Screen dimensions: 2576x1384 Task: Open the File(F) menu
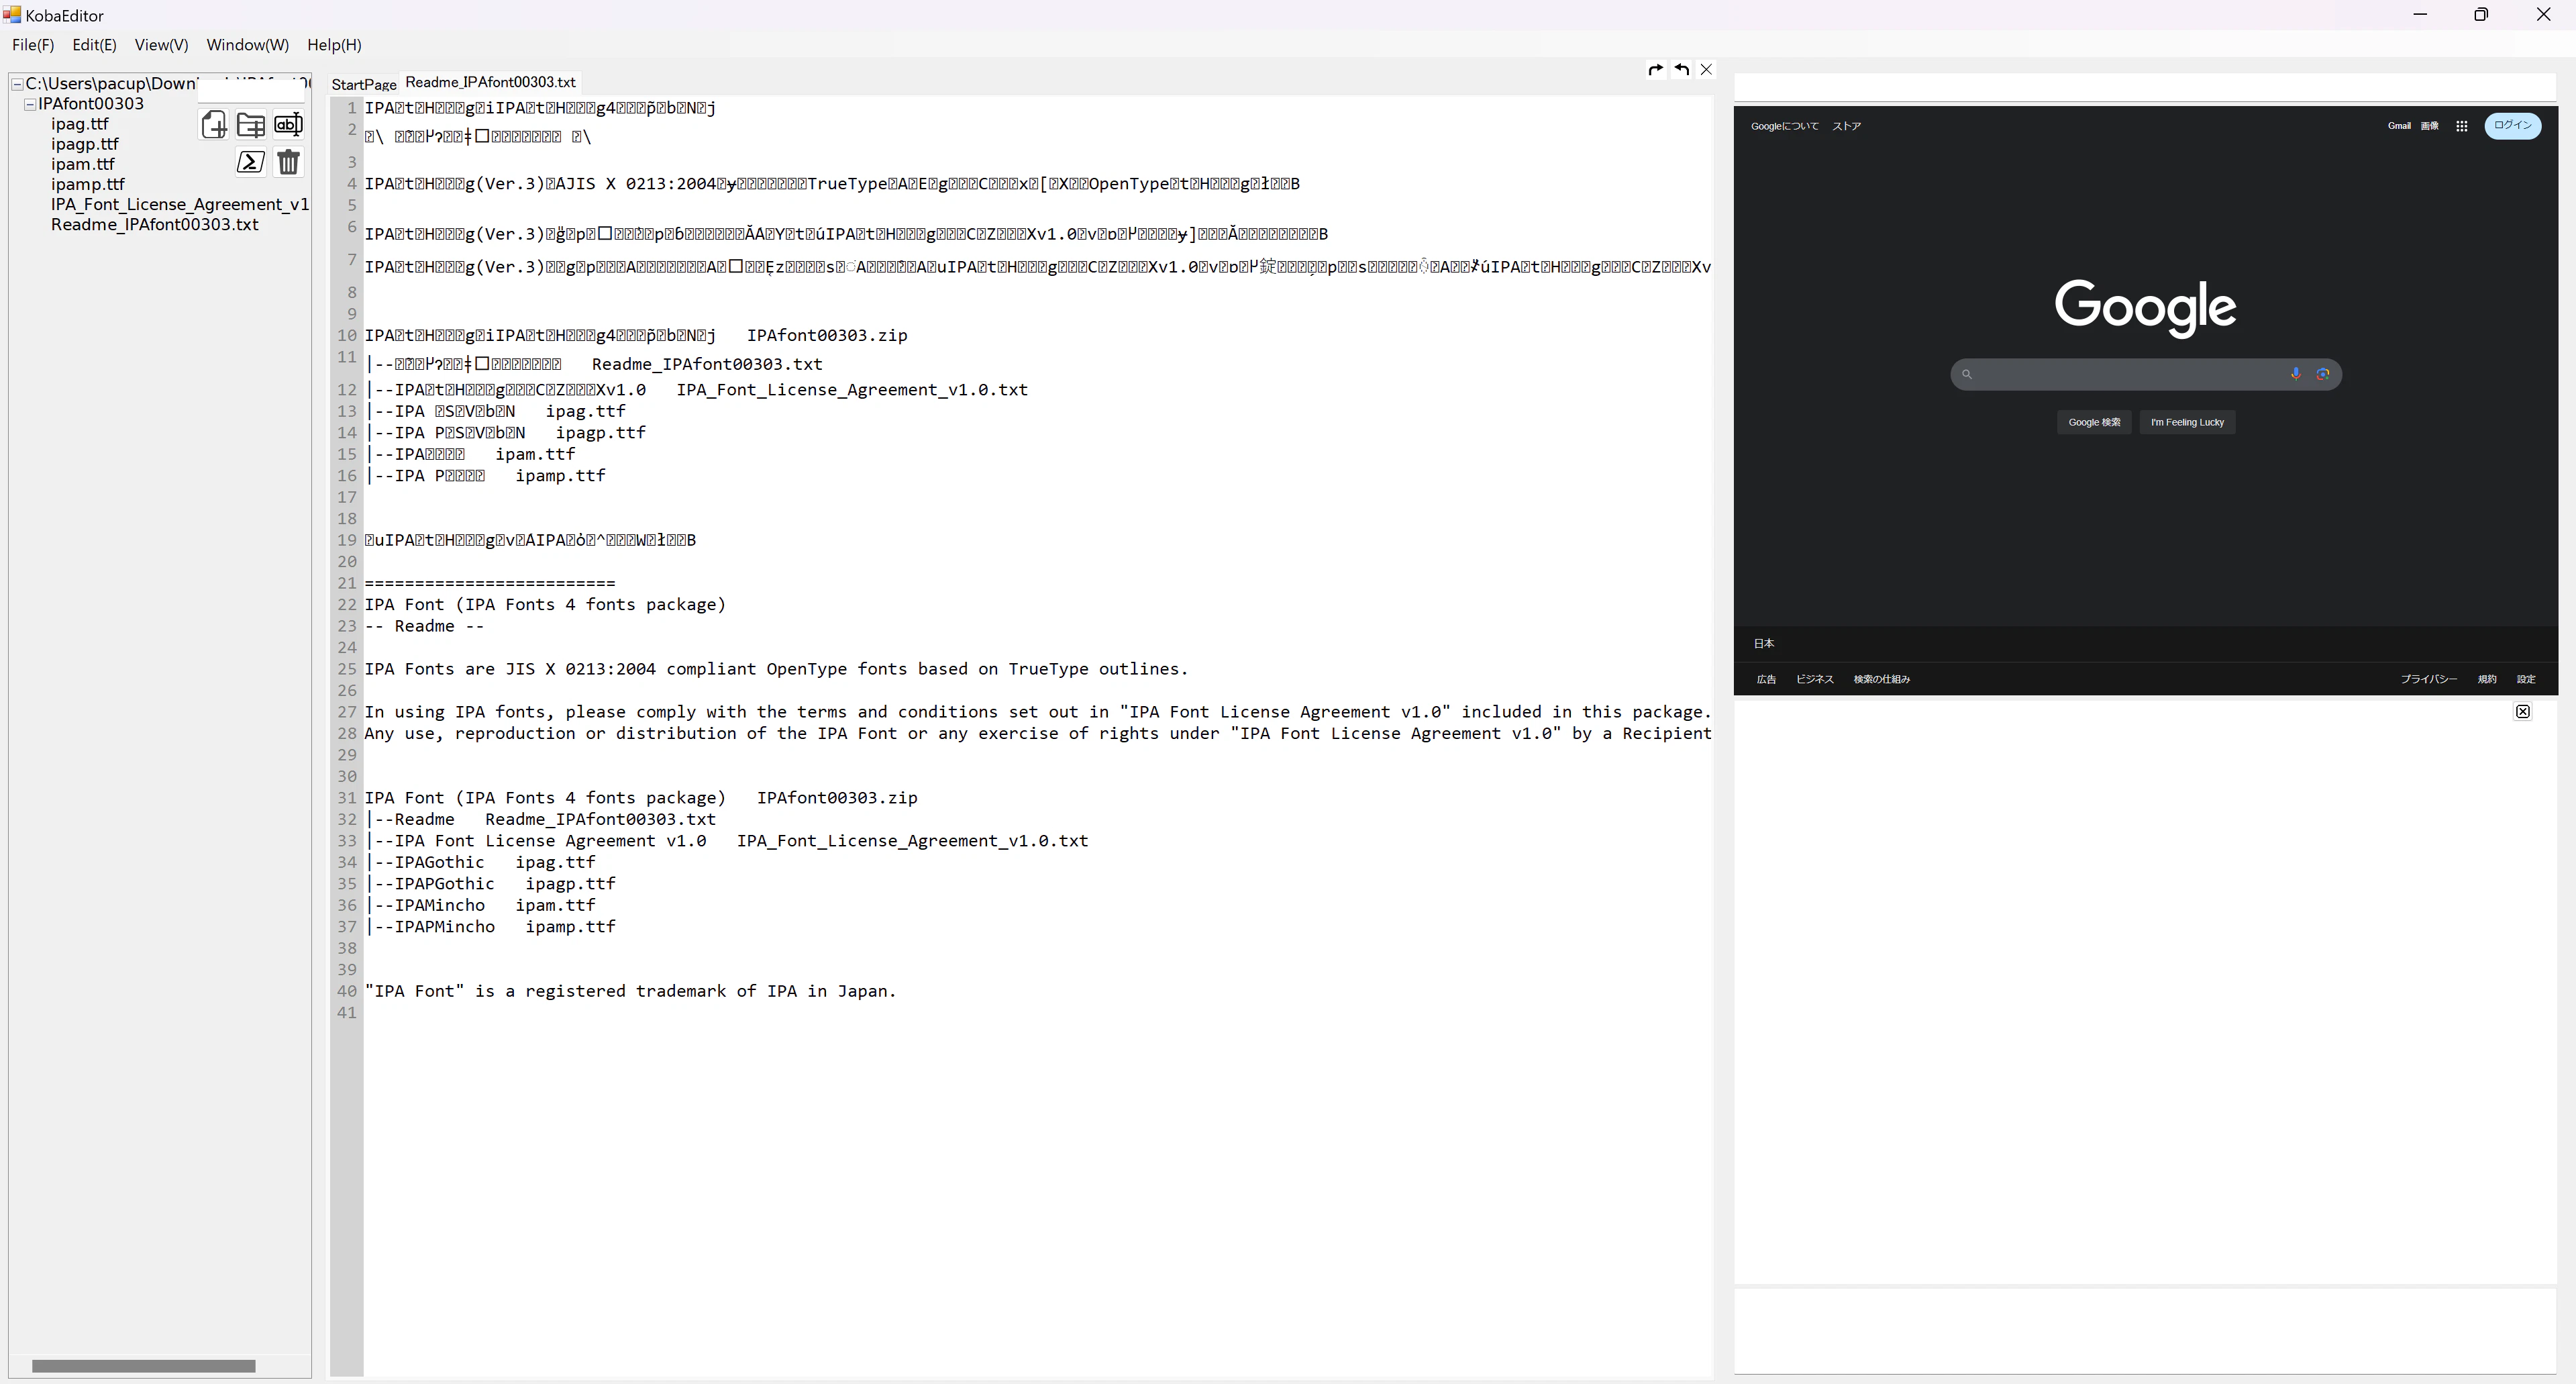point(33,45)
